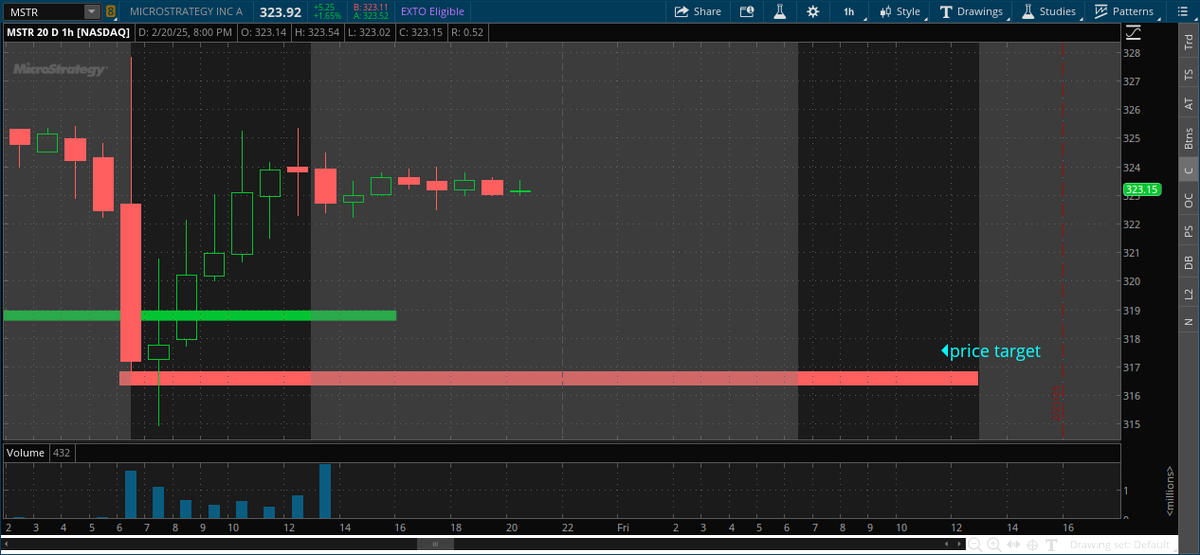
Task: Open the L2 sidebar tab
Action: pyautogui.click(x=1189, y=293)
